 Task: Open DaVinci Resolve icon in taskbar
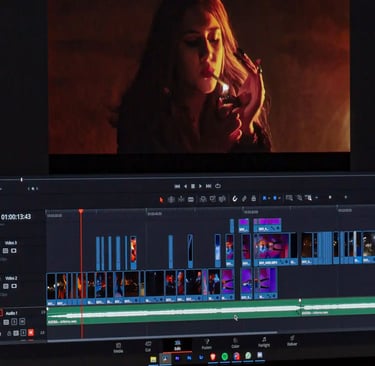click(165, 359)
